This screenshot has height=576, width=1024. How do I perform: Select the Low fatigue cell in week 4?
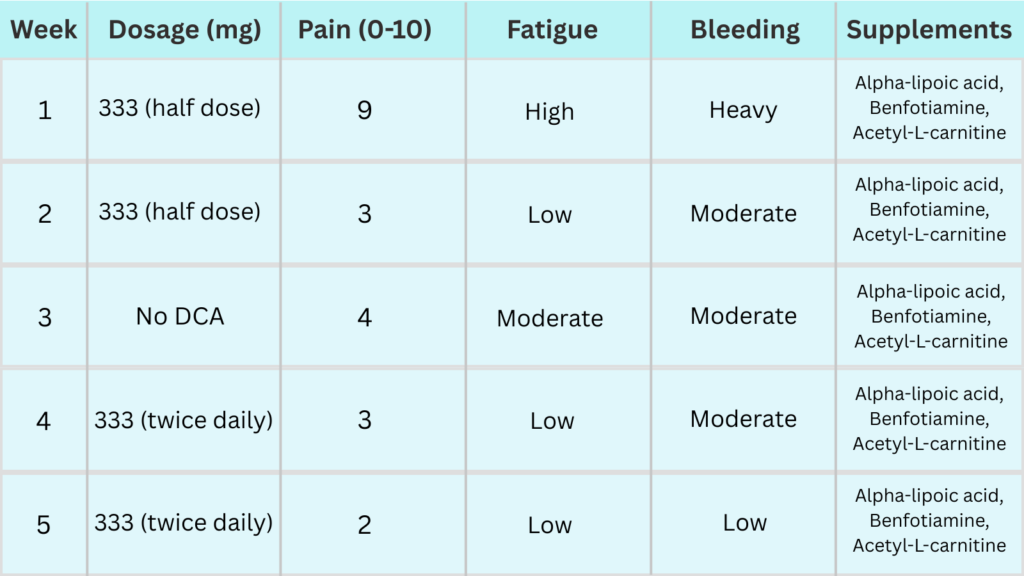tap(552, 422)
